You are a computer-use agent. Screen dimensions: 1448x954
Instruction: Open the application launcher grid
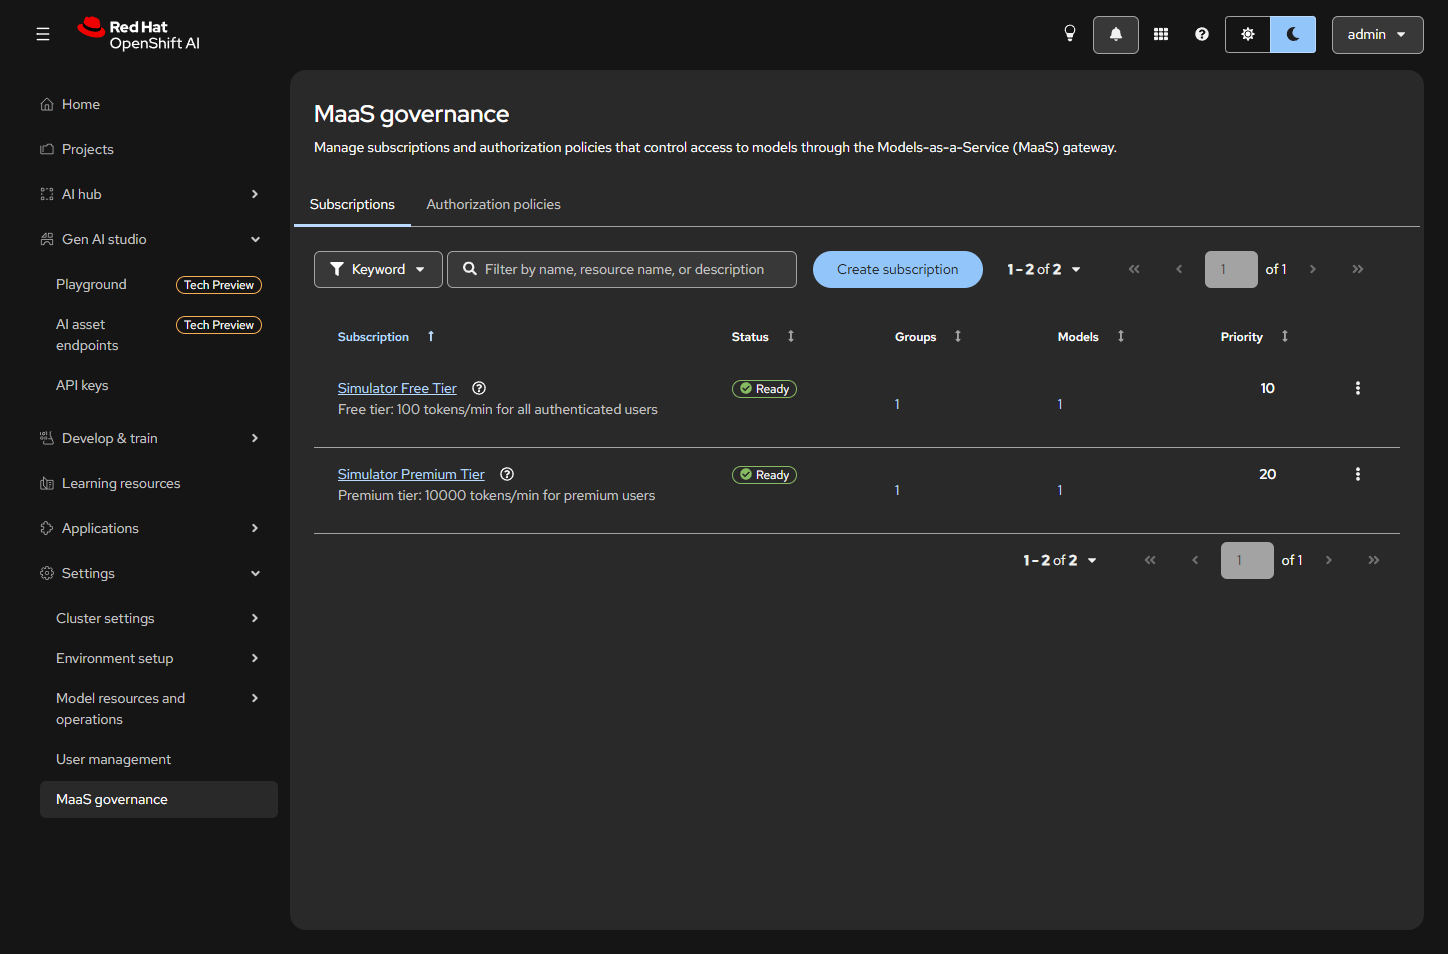click(1161, 34)
